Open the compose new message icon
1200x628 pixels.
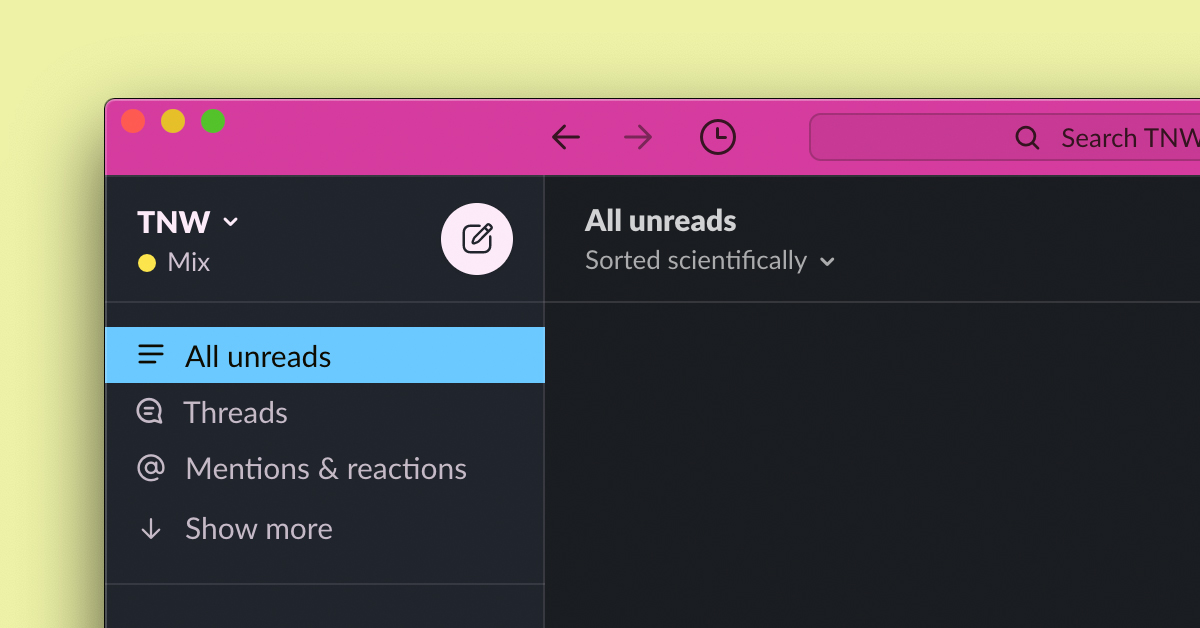click(x=477, y=239)
